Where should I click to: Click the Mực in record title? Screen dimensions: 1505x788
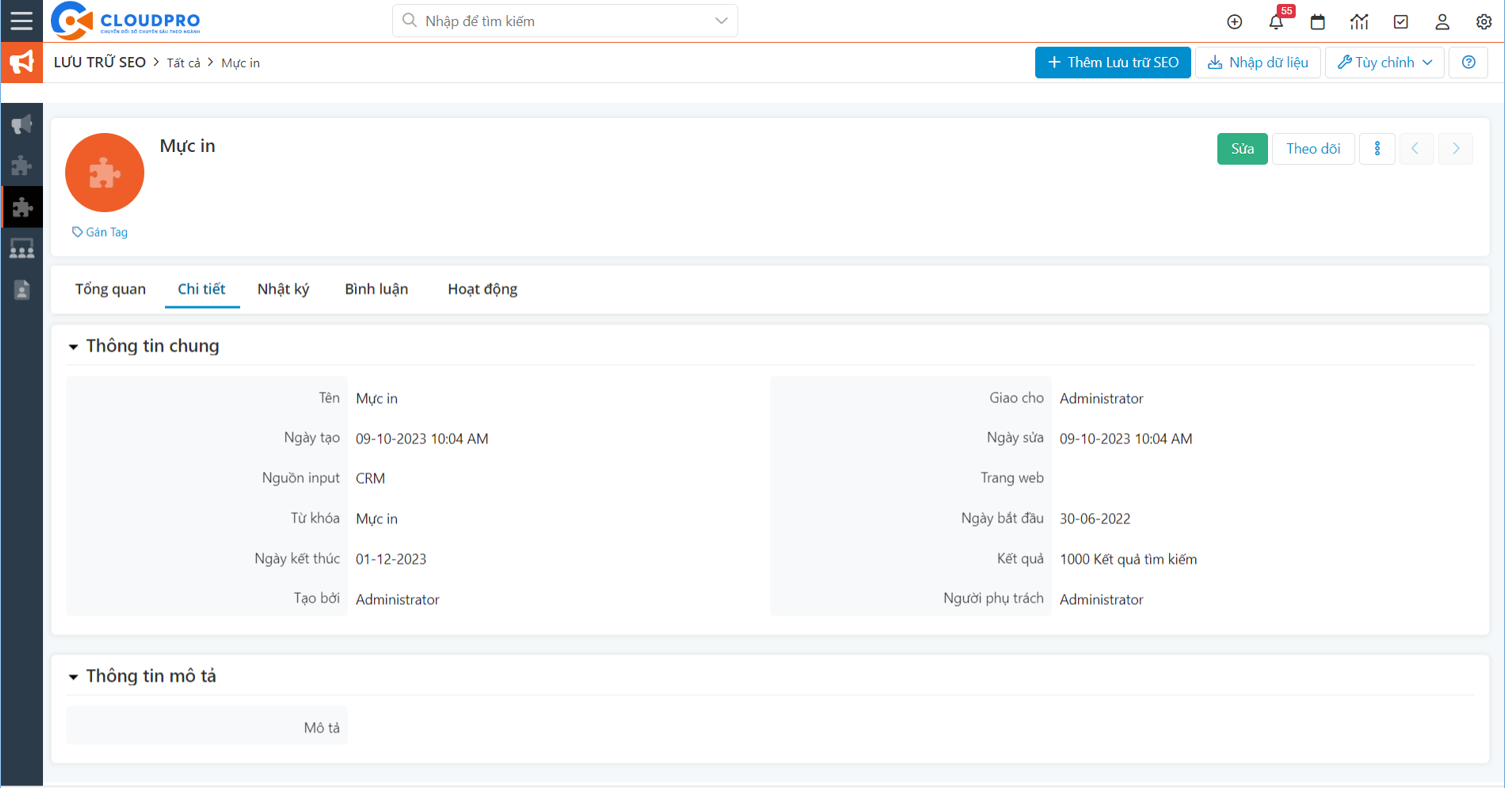pos(187,146)
